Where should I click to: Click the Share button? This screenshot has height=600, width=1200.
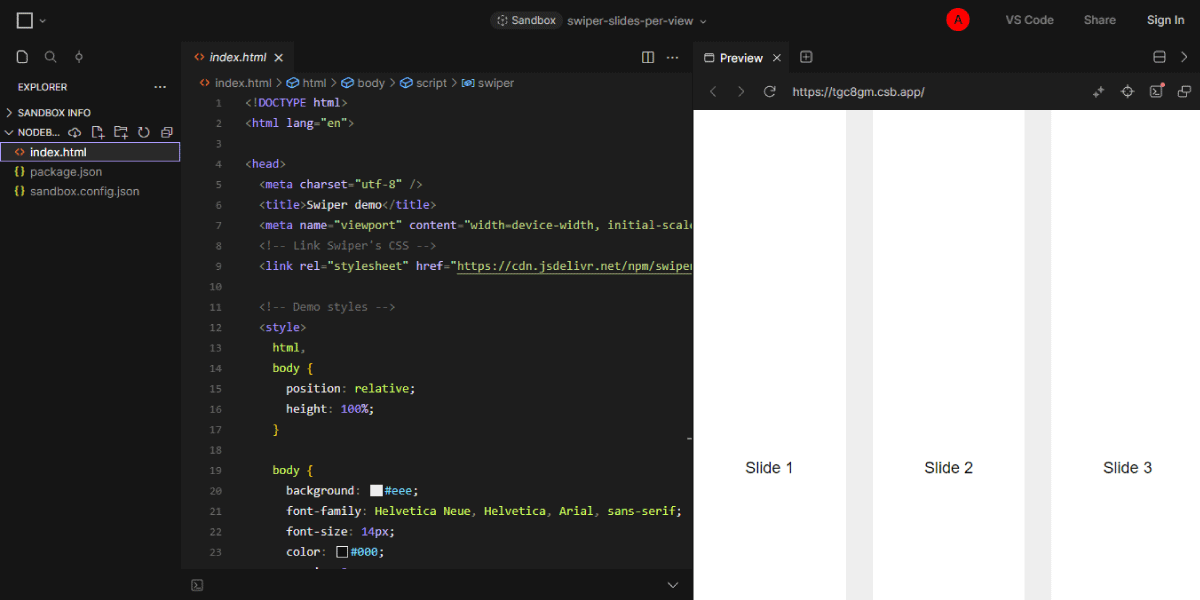pos(1100,20)
